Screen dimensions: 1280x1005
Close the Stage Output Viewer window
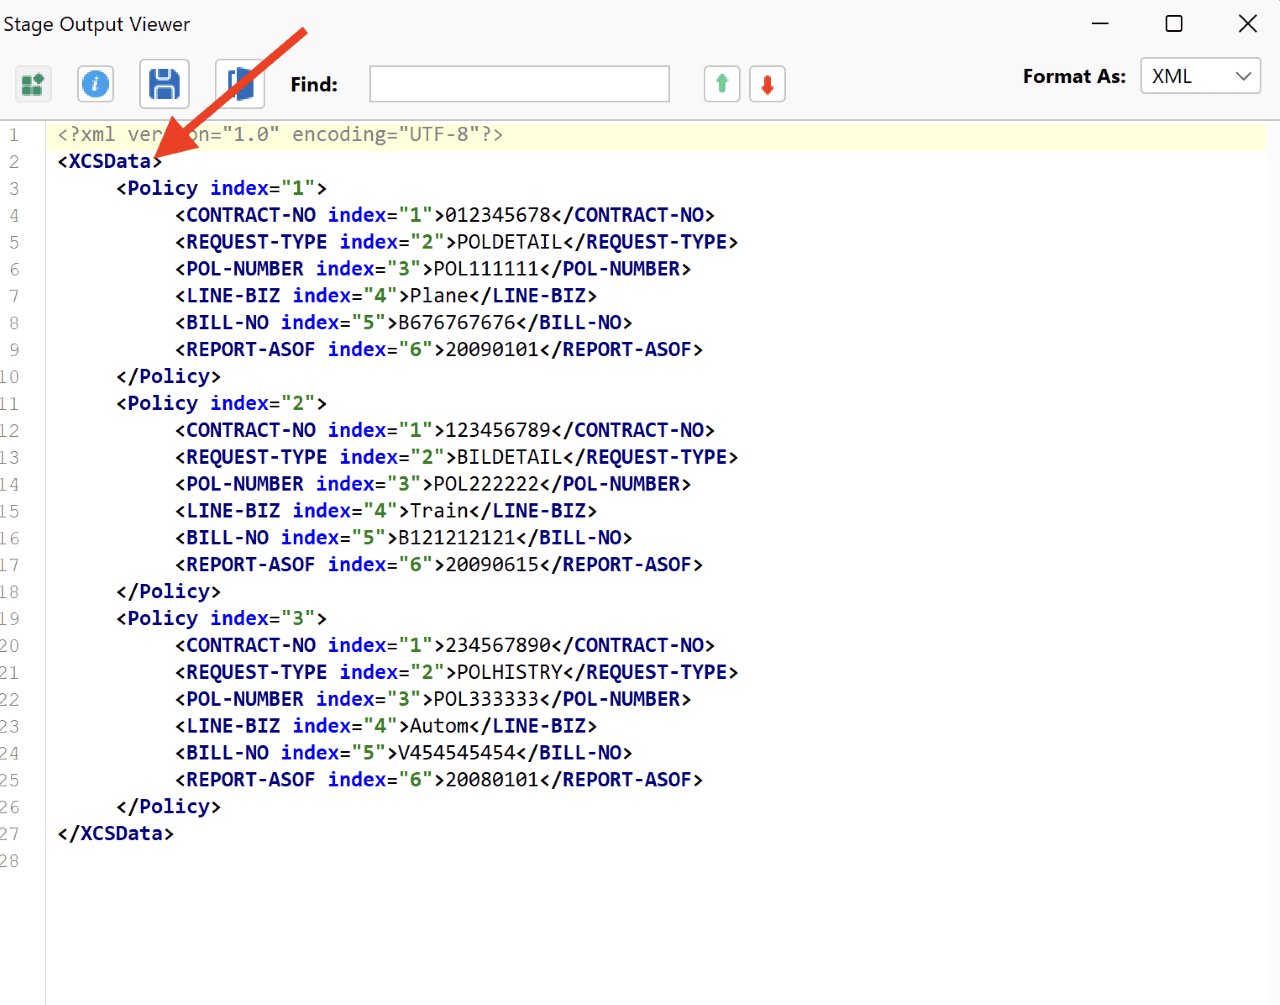[x=1248, y=24]
